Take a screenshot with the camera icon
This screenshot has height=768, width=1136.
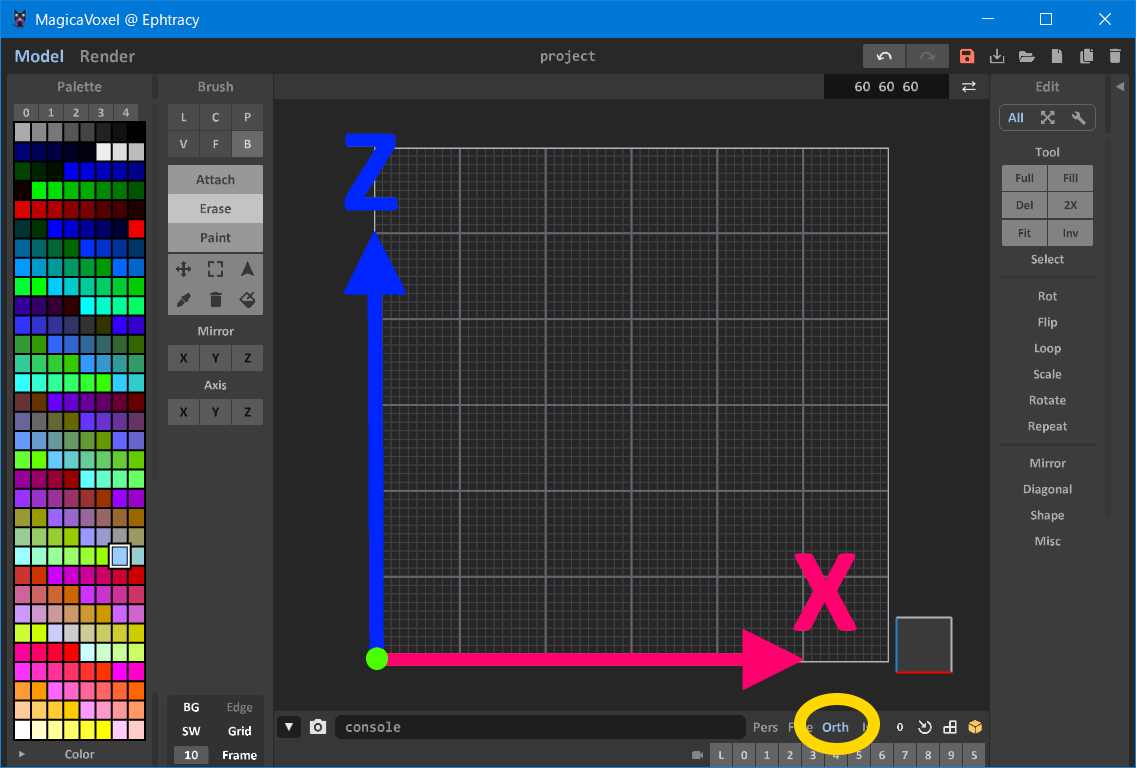(x=318, y=727)
